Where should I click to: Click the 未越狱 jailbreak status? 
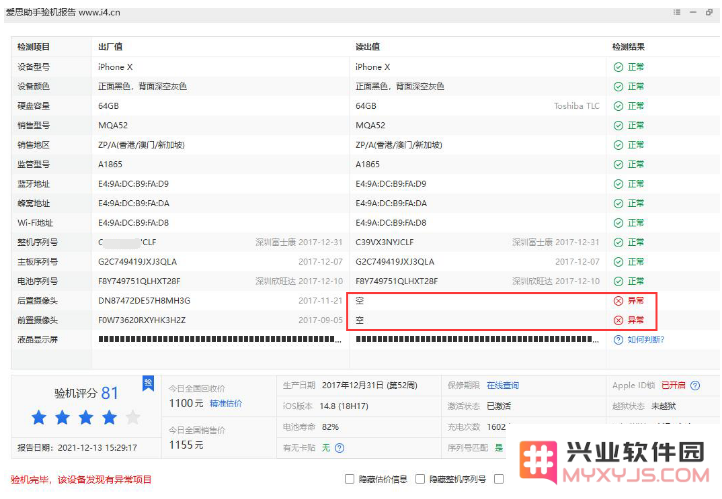point(664,406)
